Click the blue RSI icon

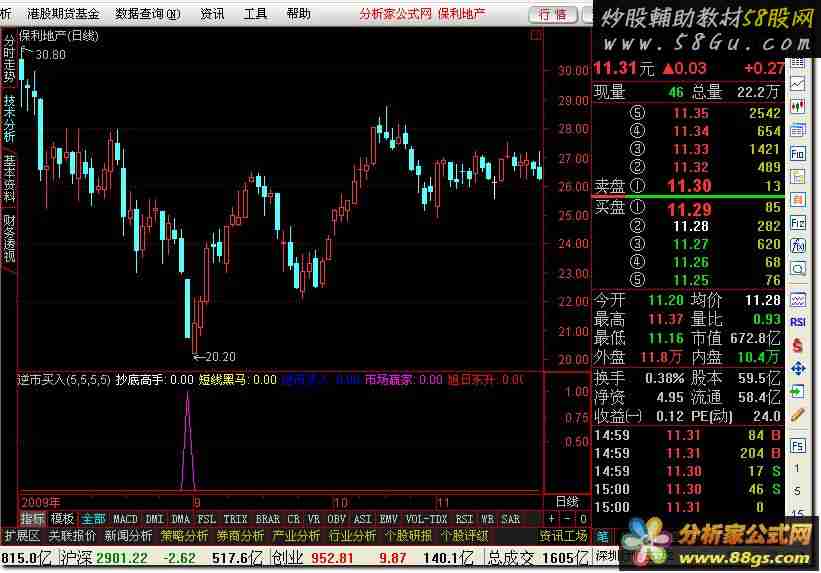[x=798, y=322]
